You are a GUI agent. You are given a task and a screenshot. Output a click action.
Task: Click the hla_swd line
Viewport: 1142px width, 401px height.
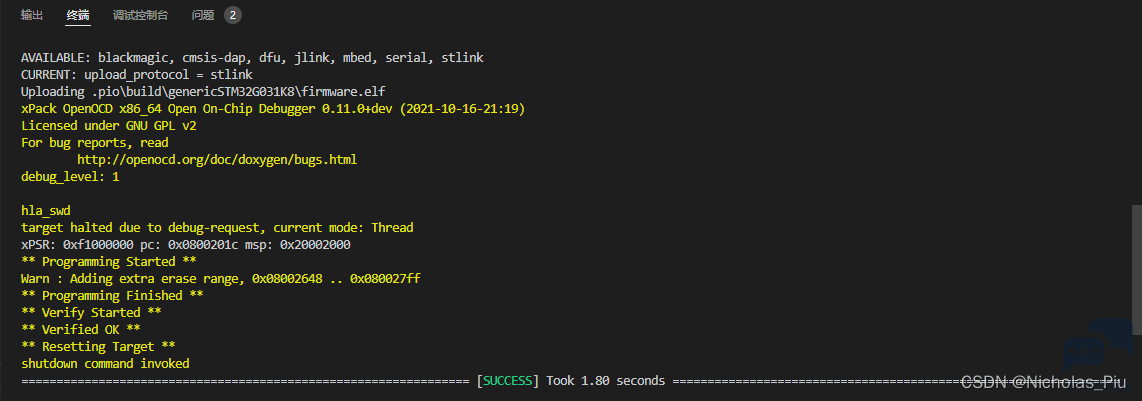(x=46, y=211)
